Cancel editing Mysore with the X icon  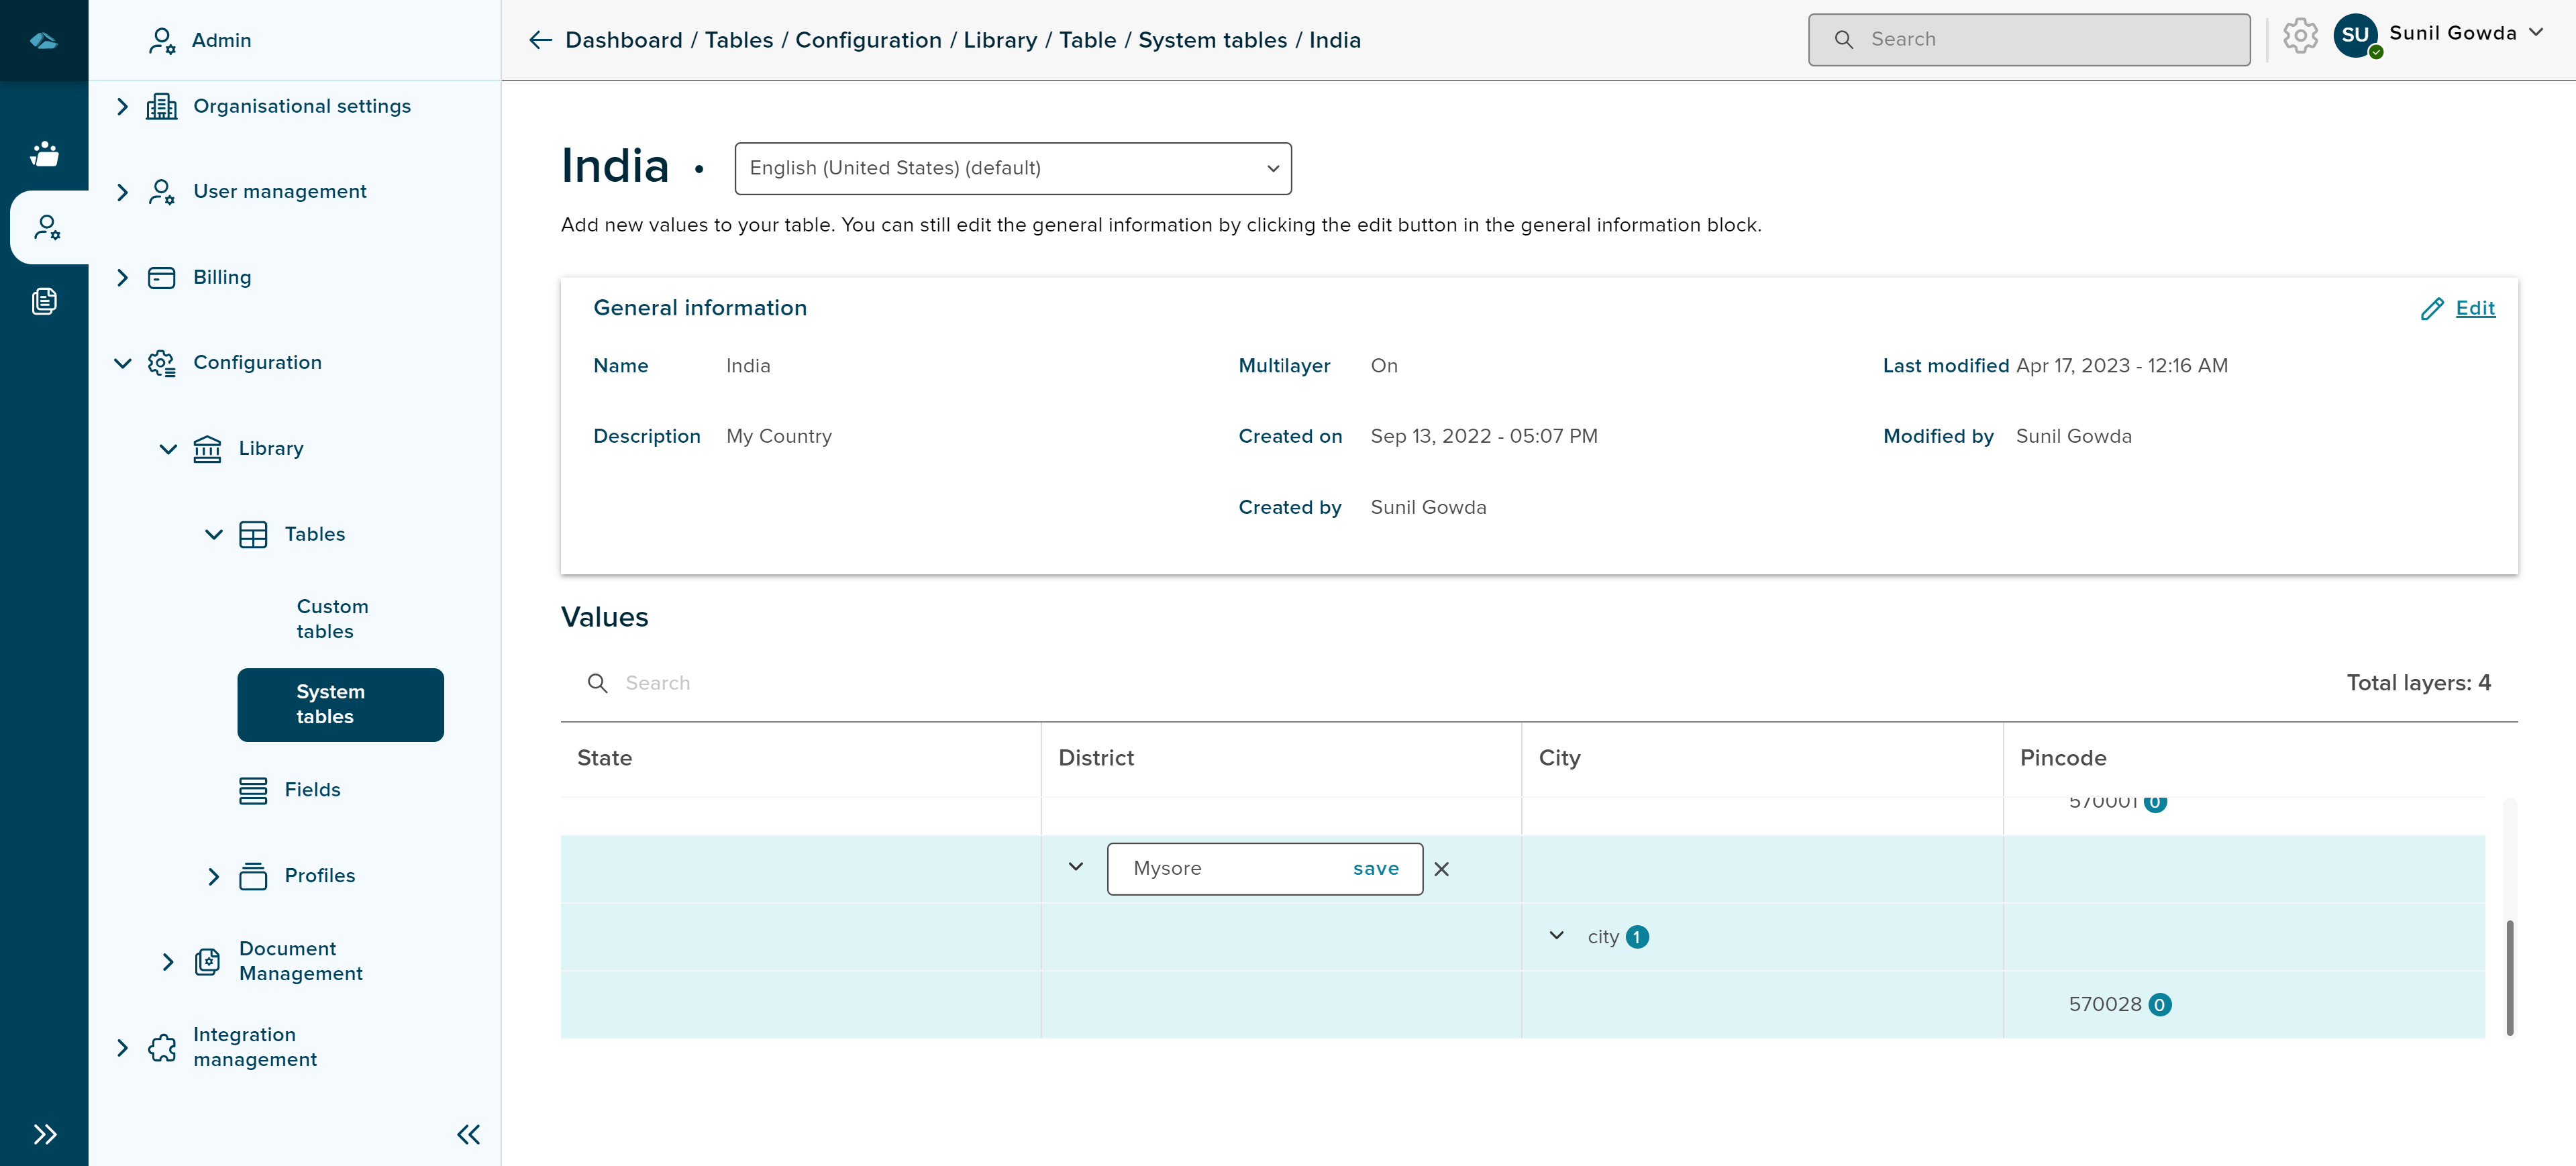tap(1441, 869)
